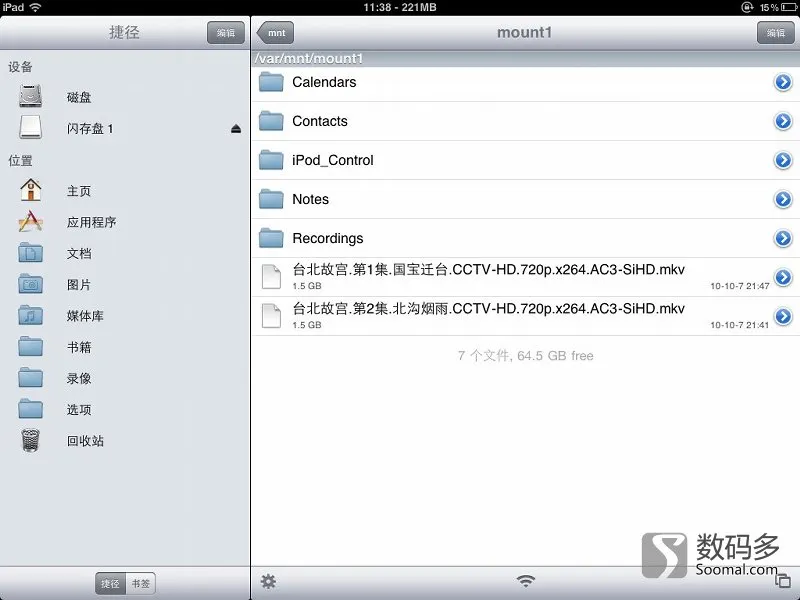The height and width of the screenshot is (600, 800).
Task: Tap the iPod_Control folder name
Action: point(333,160)
